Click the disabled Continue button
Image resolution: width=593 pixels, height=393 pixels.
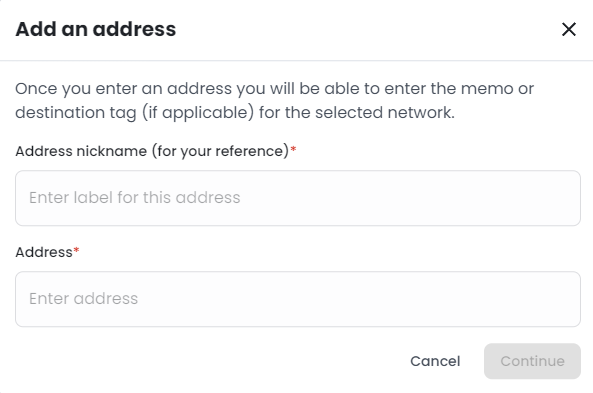point(532,361)
